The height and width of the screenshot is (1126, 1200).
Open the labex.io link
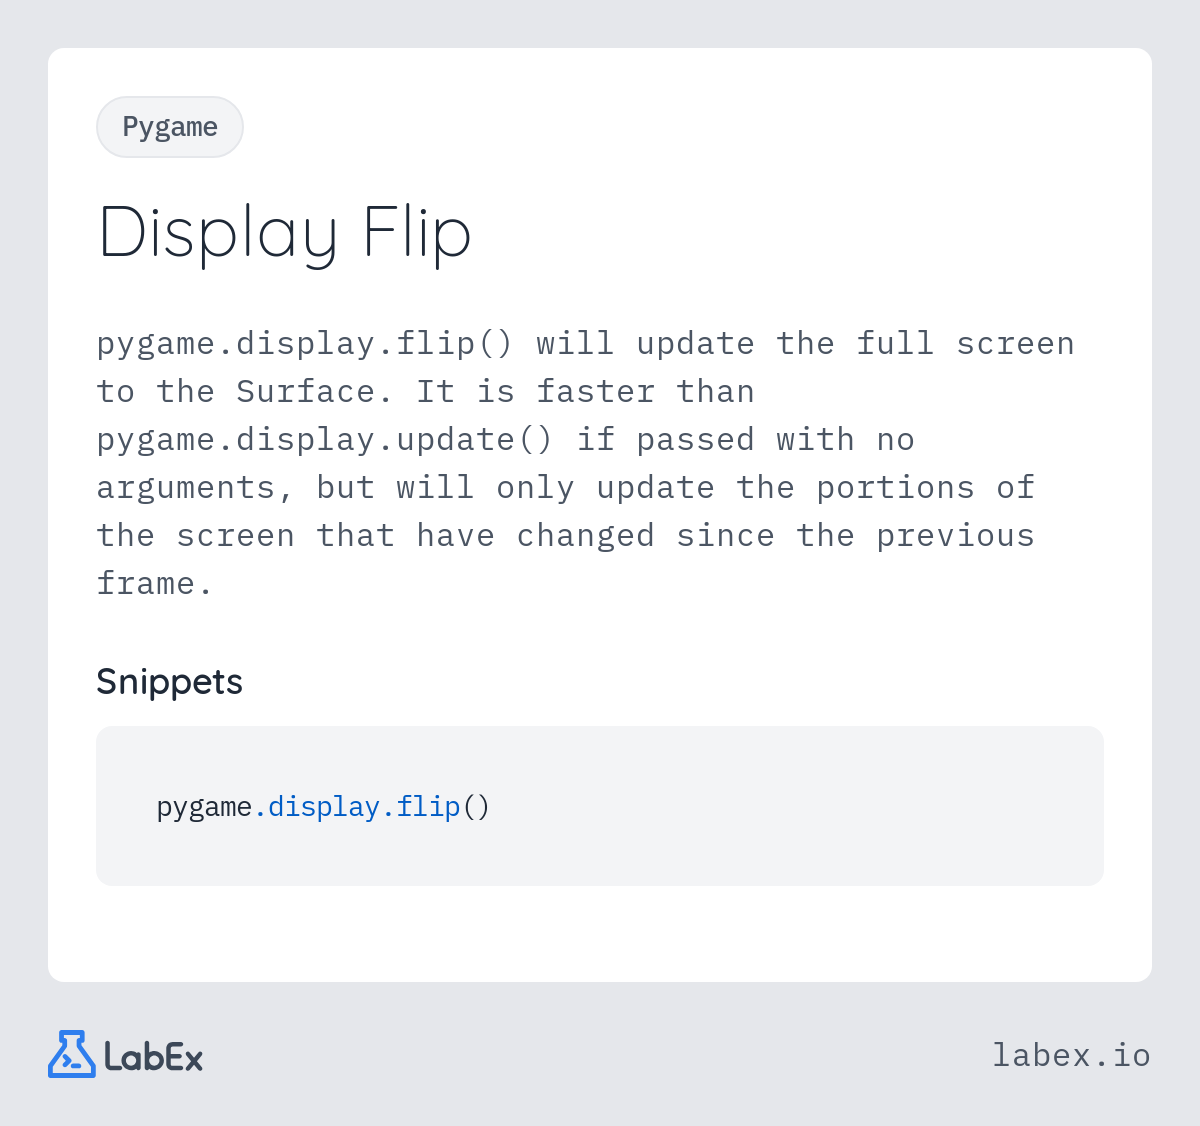pyautogui.click(x=1071, y=1055)
